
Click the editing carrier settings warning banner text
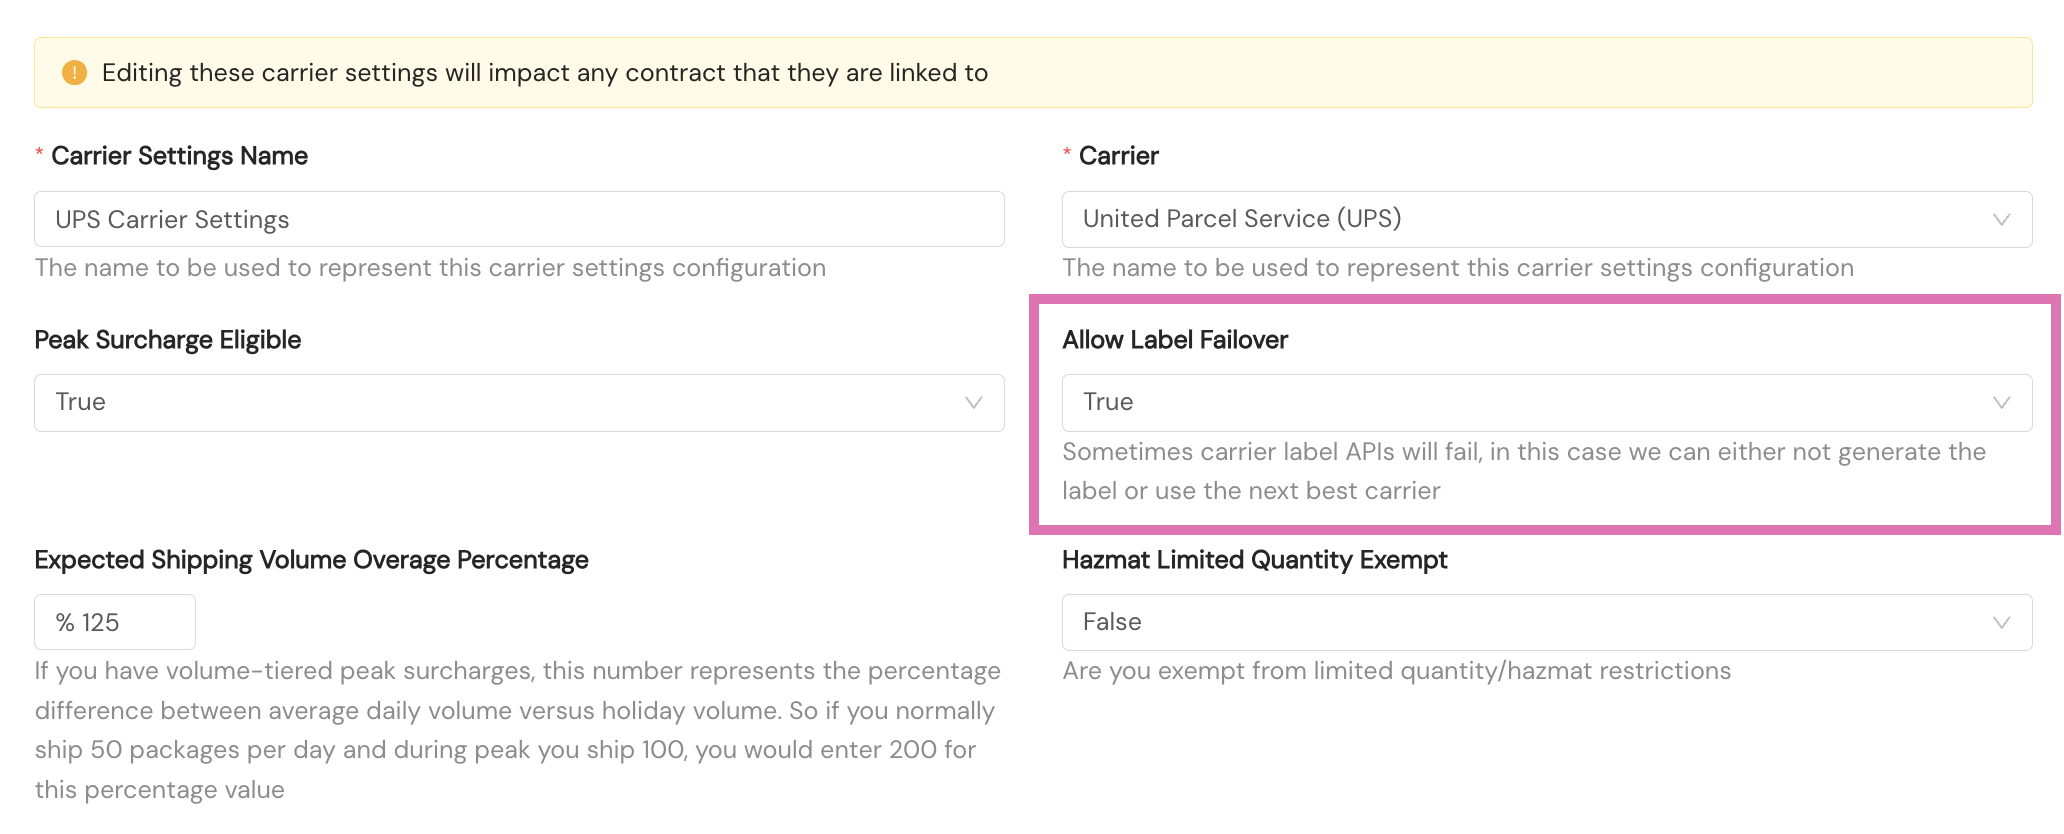[545, 73]
